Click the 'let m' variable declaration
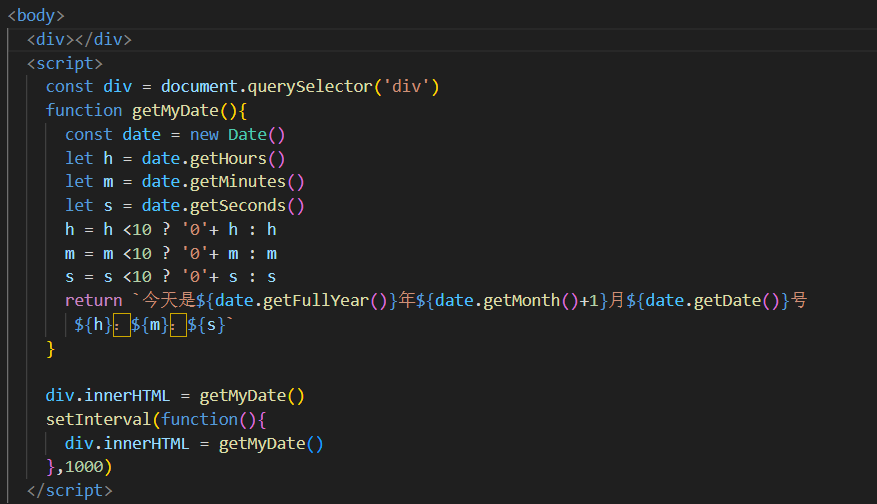Screen dimensions: 877x504 [89, 182]
